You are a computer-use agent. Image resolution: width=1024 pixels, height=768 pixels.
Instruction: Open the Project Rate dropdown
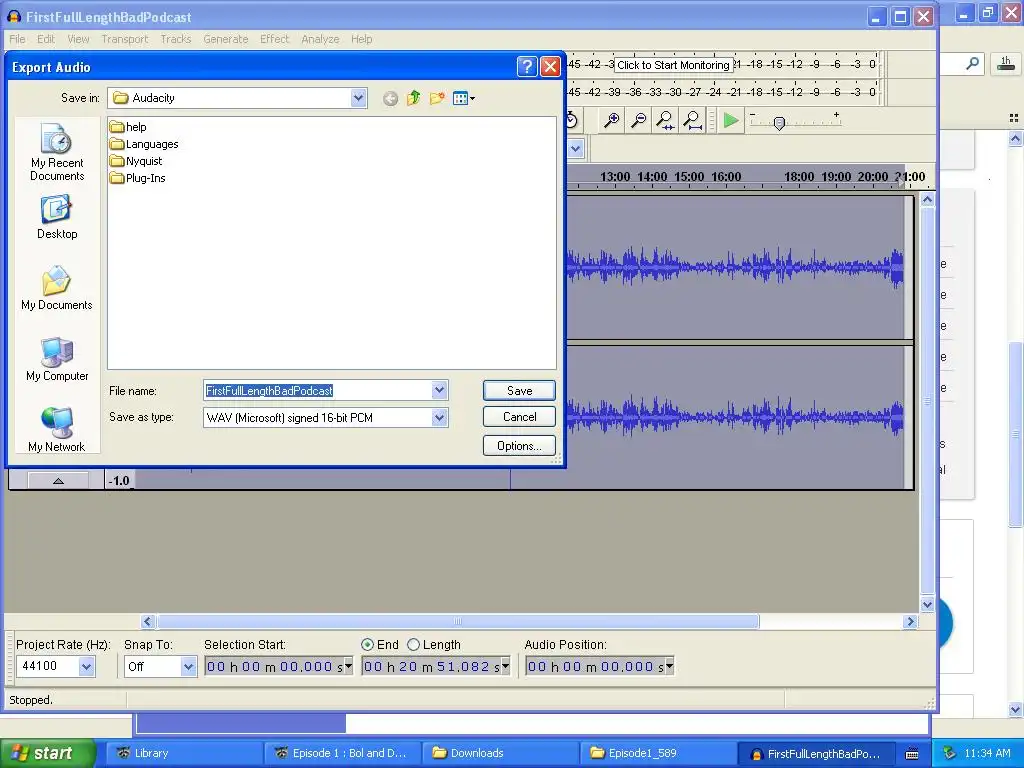tap(87, 666)
